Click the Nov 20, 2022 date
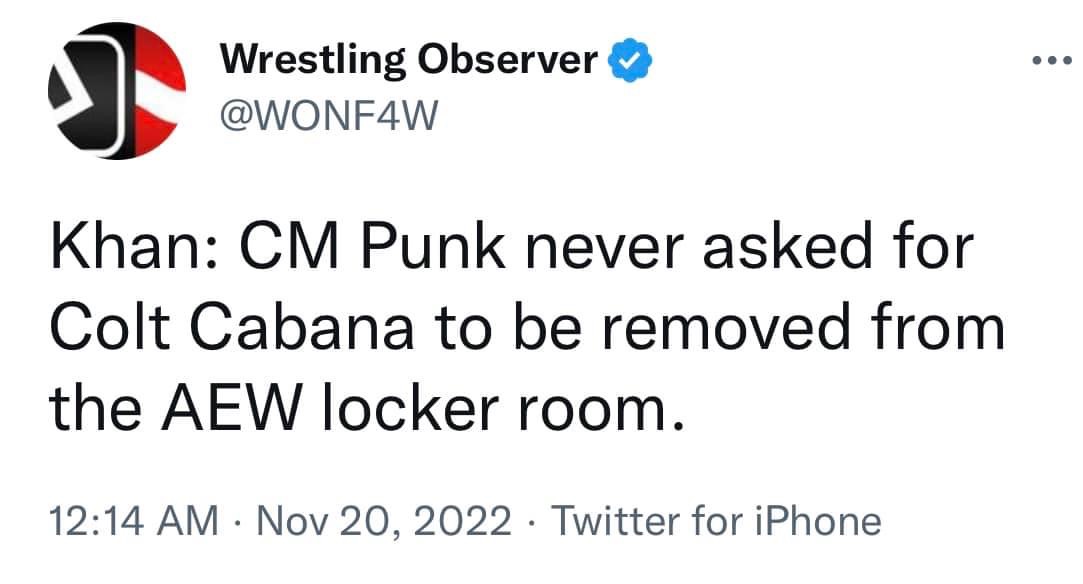 coord(385,520)
